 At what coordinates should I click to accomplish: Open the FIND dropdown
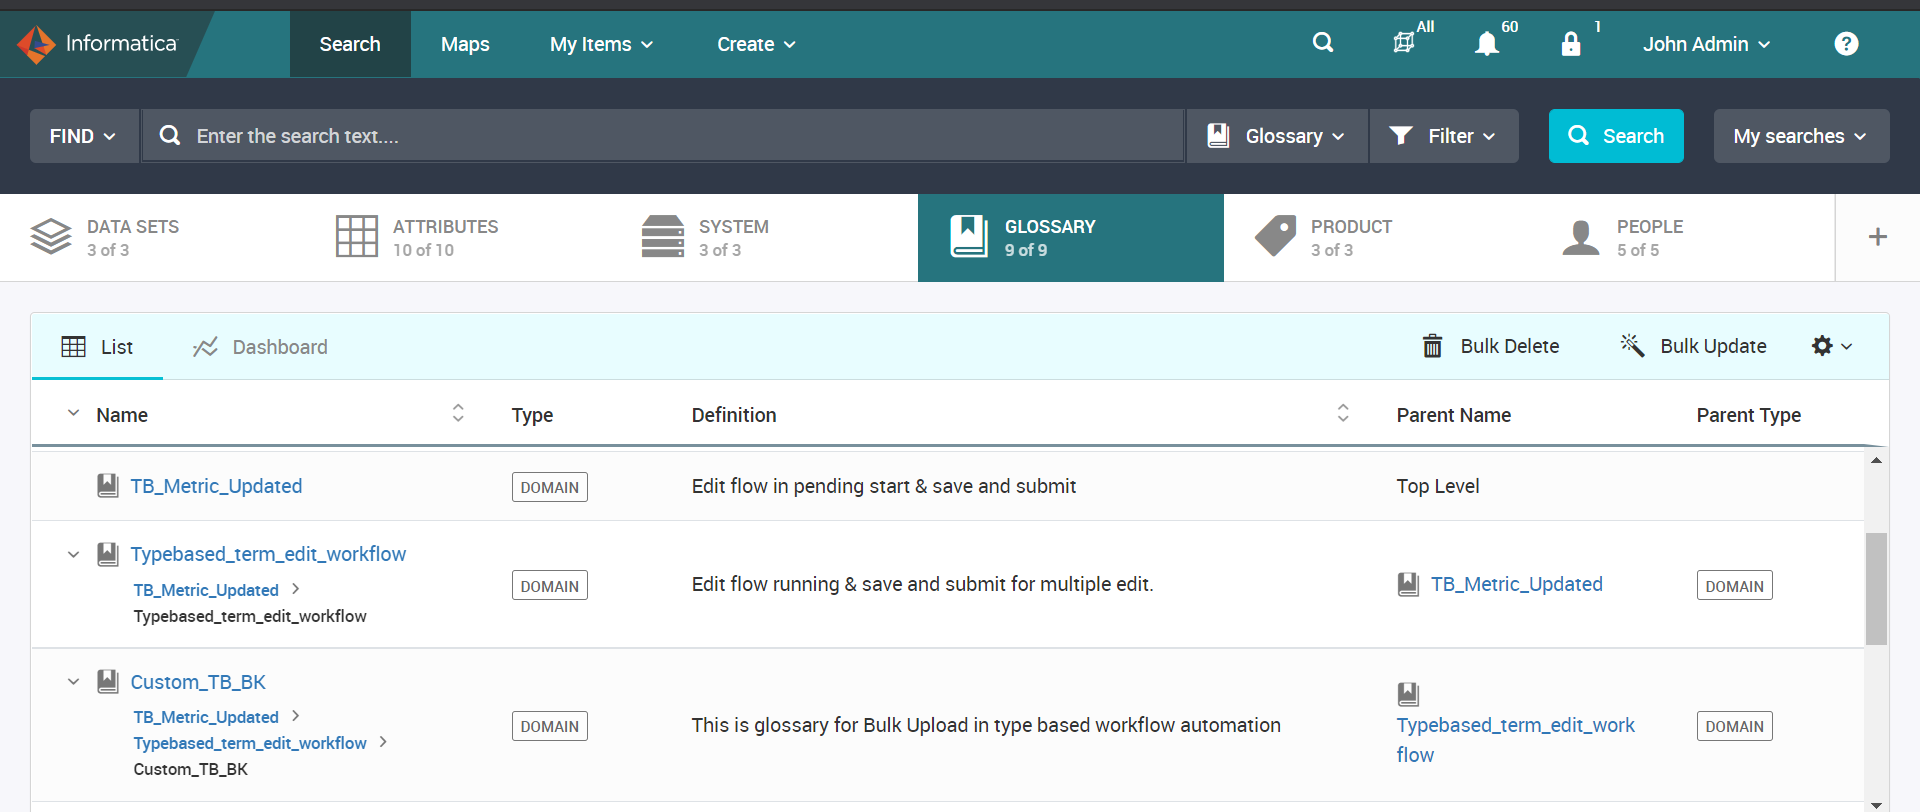pyautogui.click(x=84, y=136)
